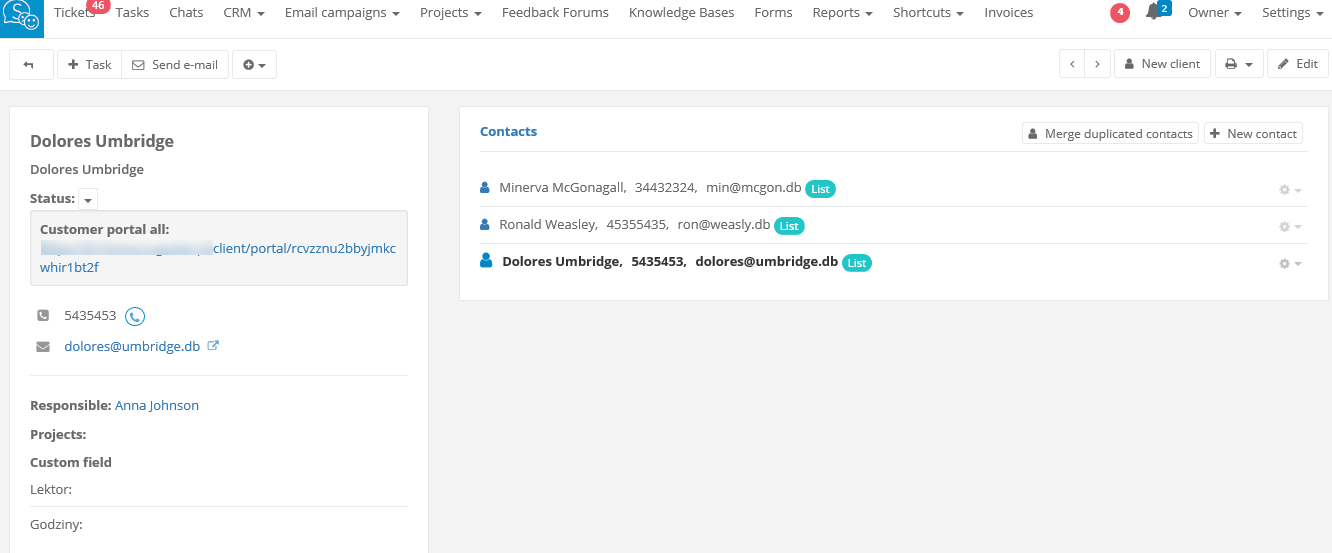
Task: Open the notification bell icon
Action: tap(1154, 13)
